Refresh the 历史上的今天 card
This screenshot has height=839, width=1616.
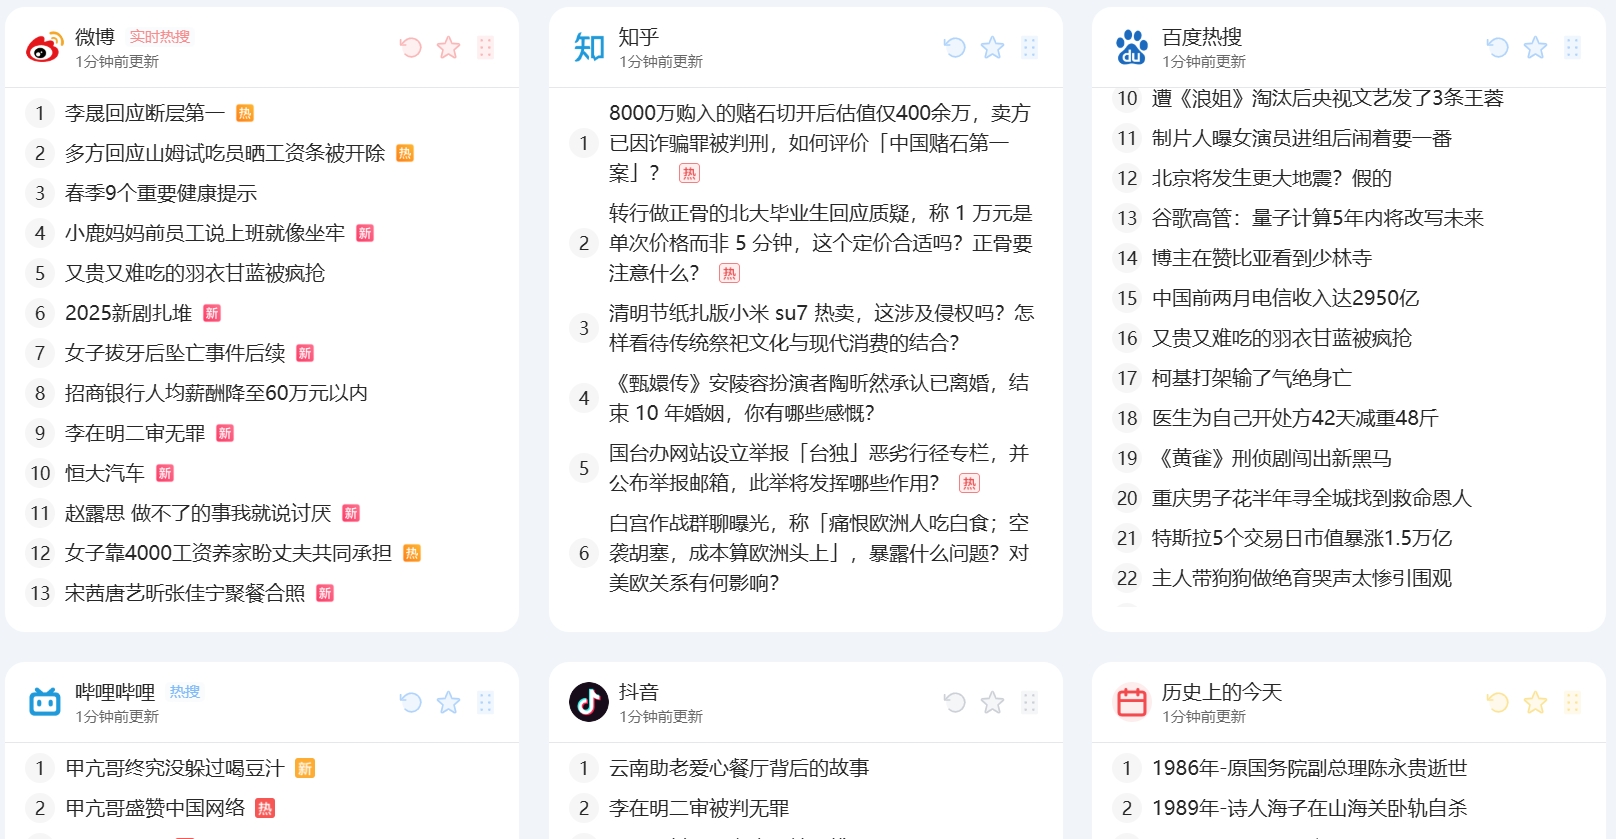[x=1498, y=702]
